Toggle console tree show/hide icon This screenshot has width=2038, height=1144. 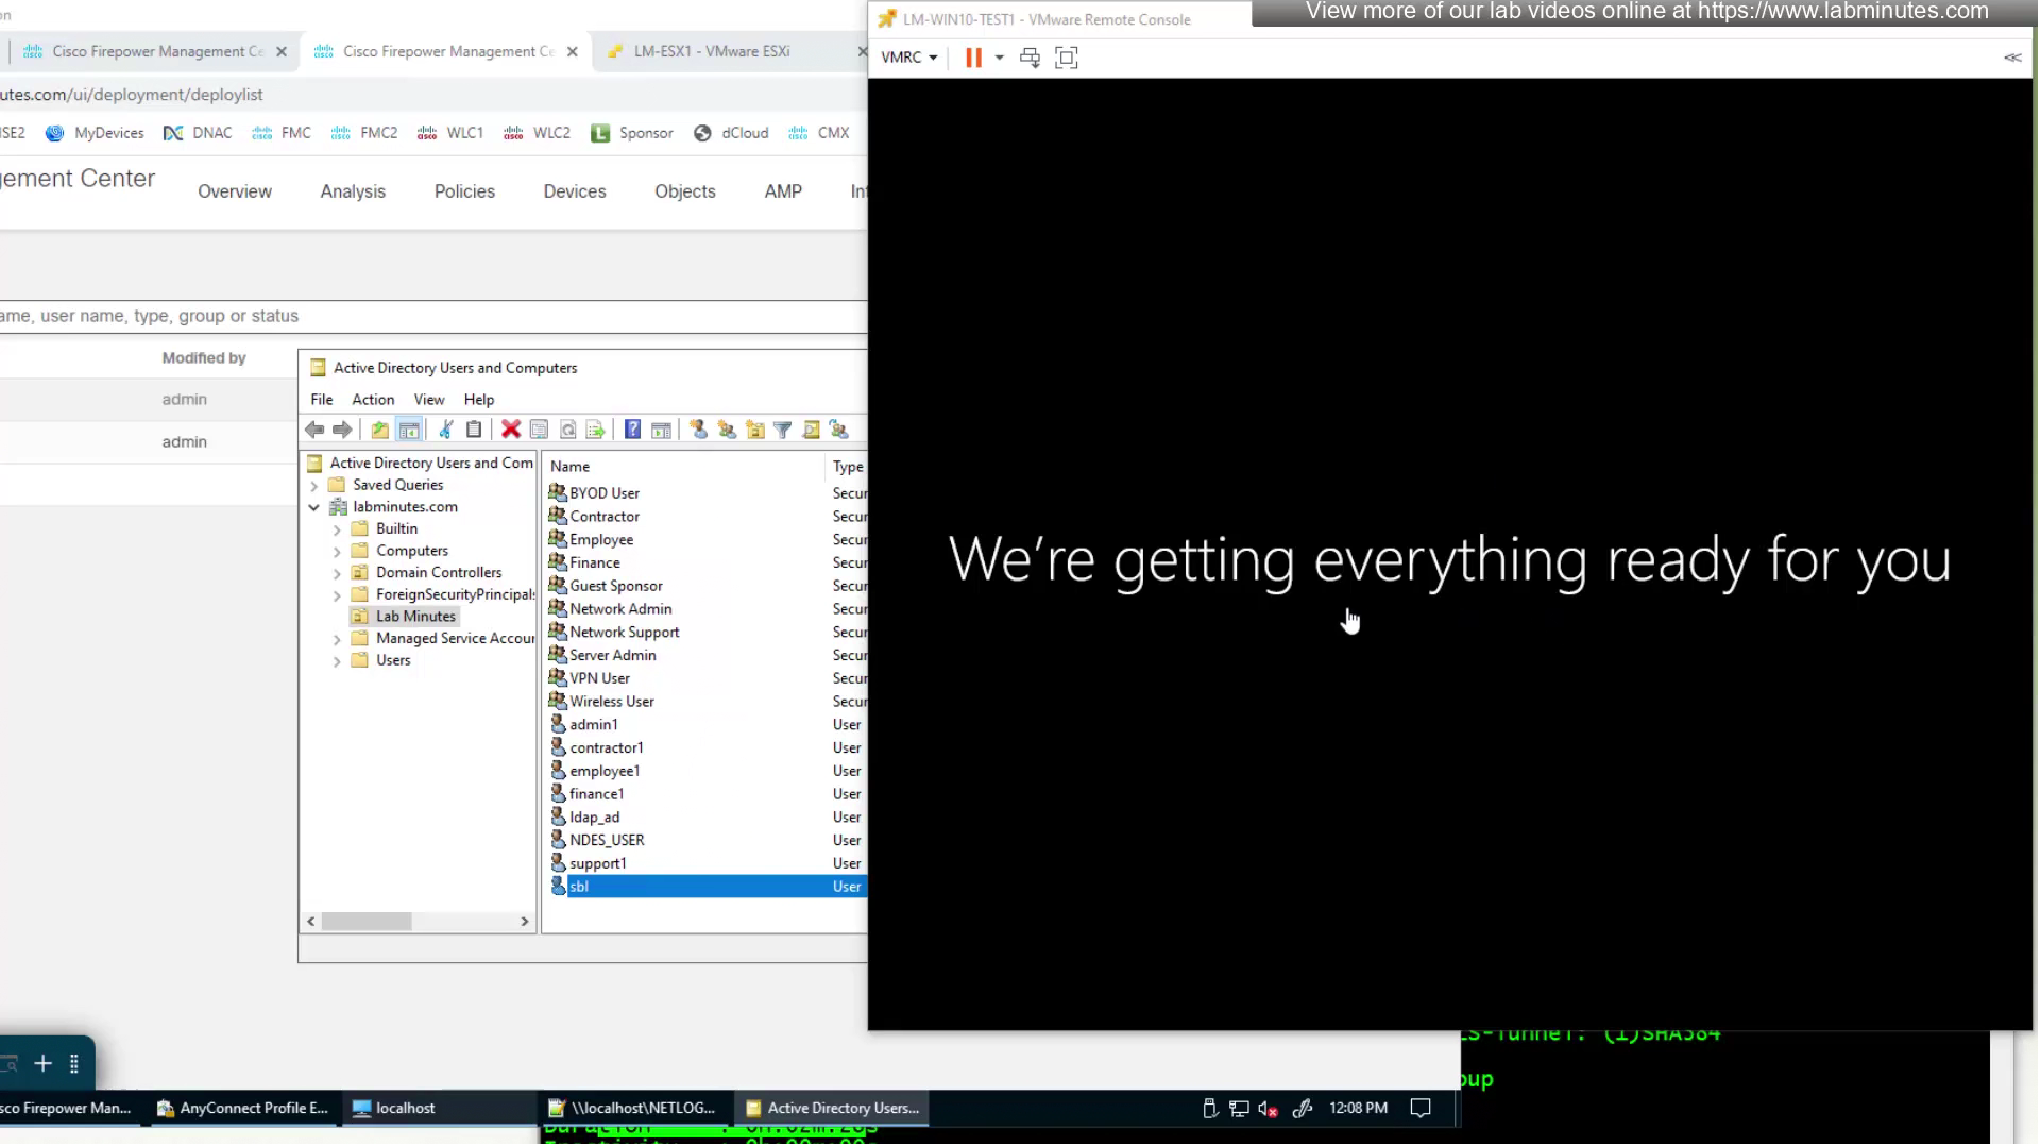(x=409, y=429)
